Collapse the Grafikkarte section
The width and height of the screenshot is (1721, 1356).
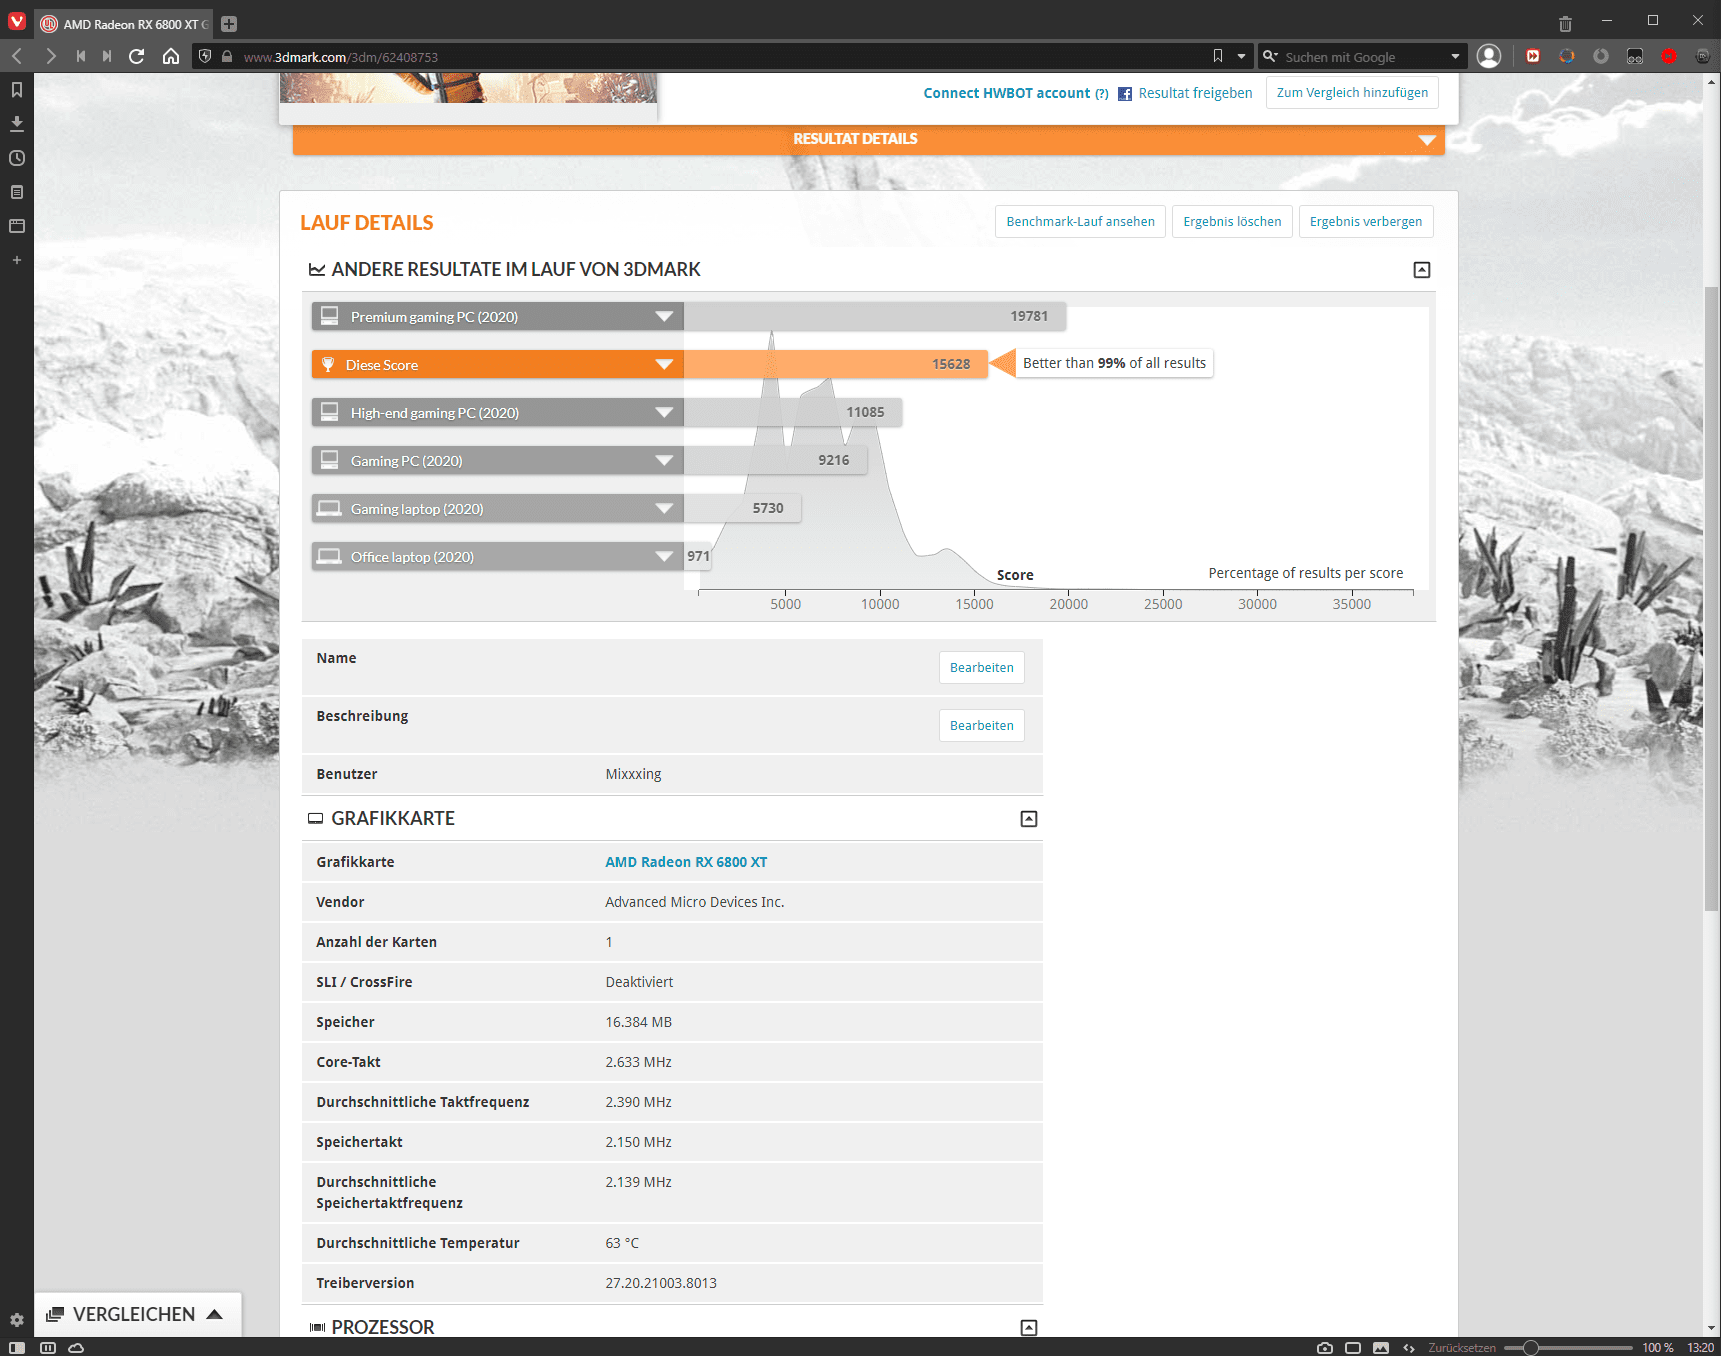1028,819
